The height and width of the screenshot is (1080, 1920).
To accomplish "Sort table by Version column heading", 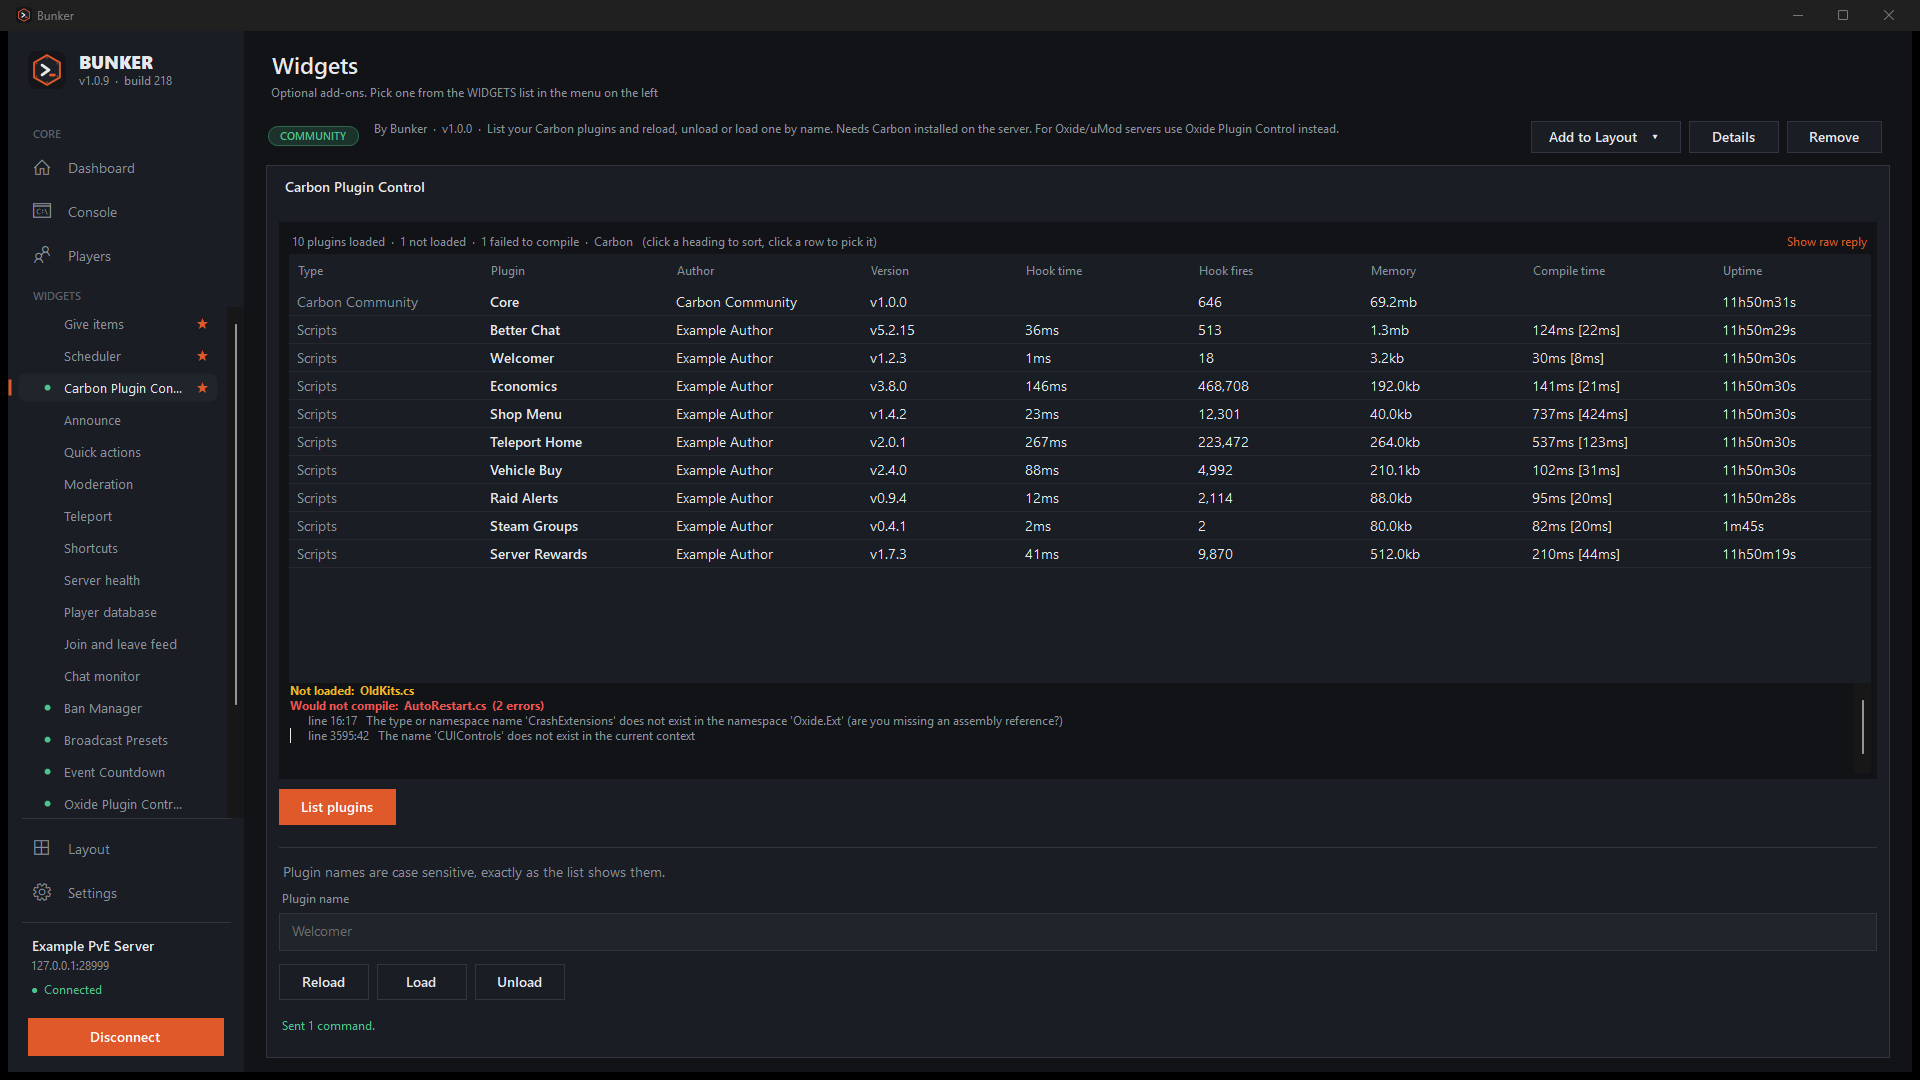I will 889,271.
